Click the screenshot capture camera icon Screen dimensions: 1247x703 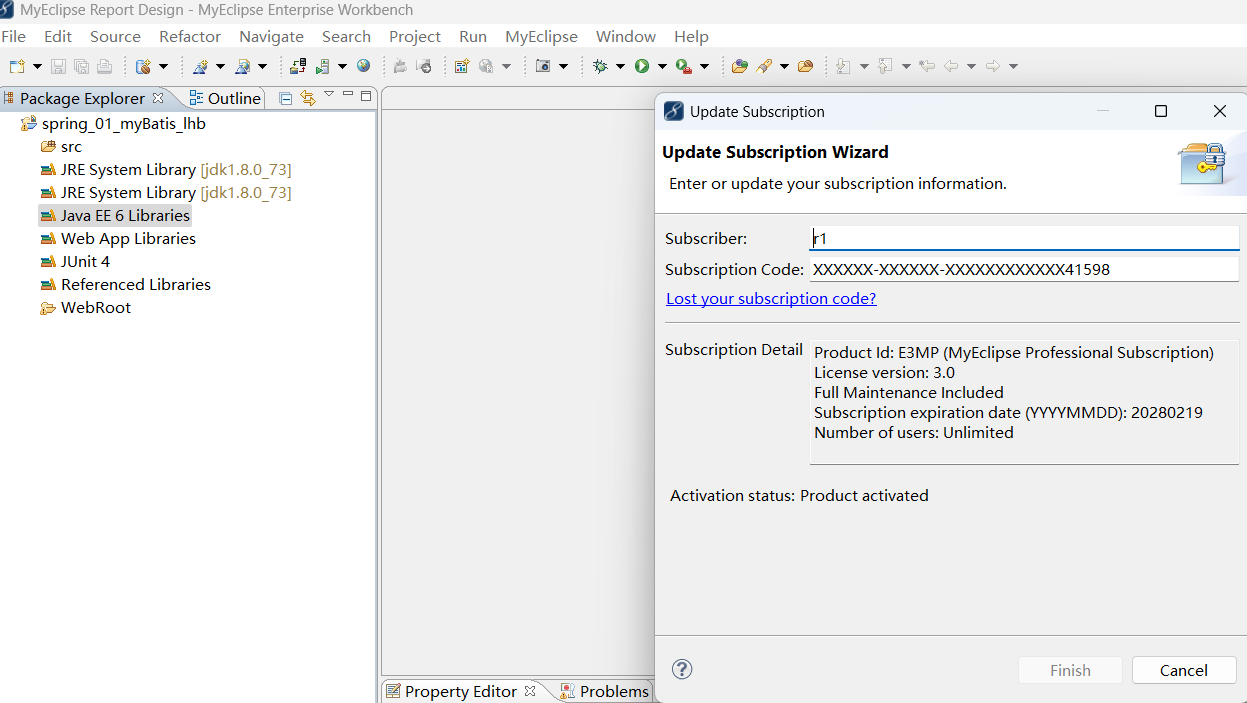tap(543, 66)
